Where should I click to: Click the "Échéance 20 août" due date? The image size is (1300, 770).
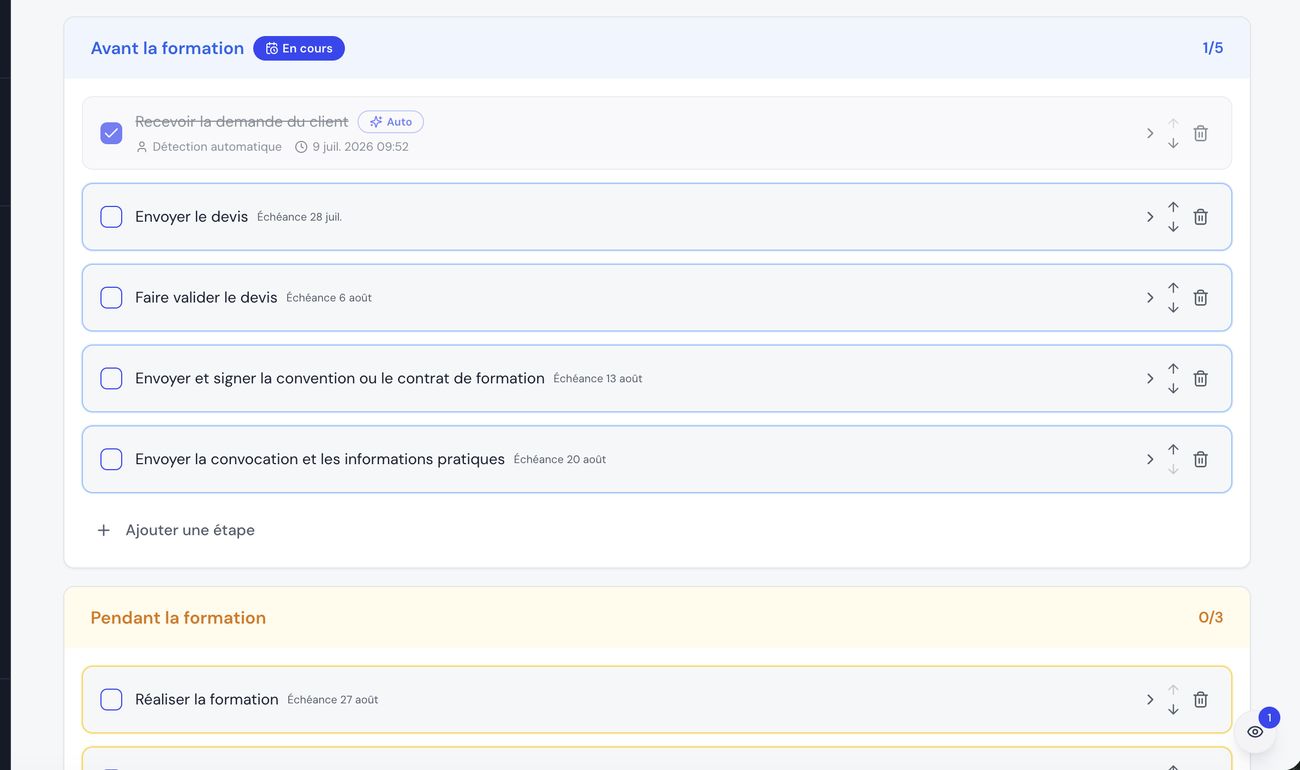click(560, 460)
